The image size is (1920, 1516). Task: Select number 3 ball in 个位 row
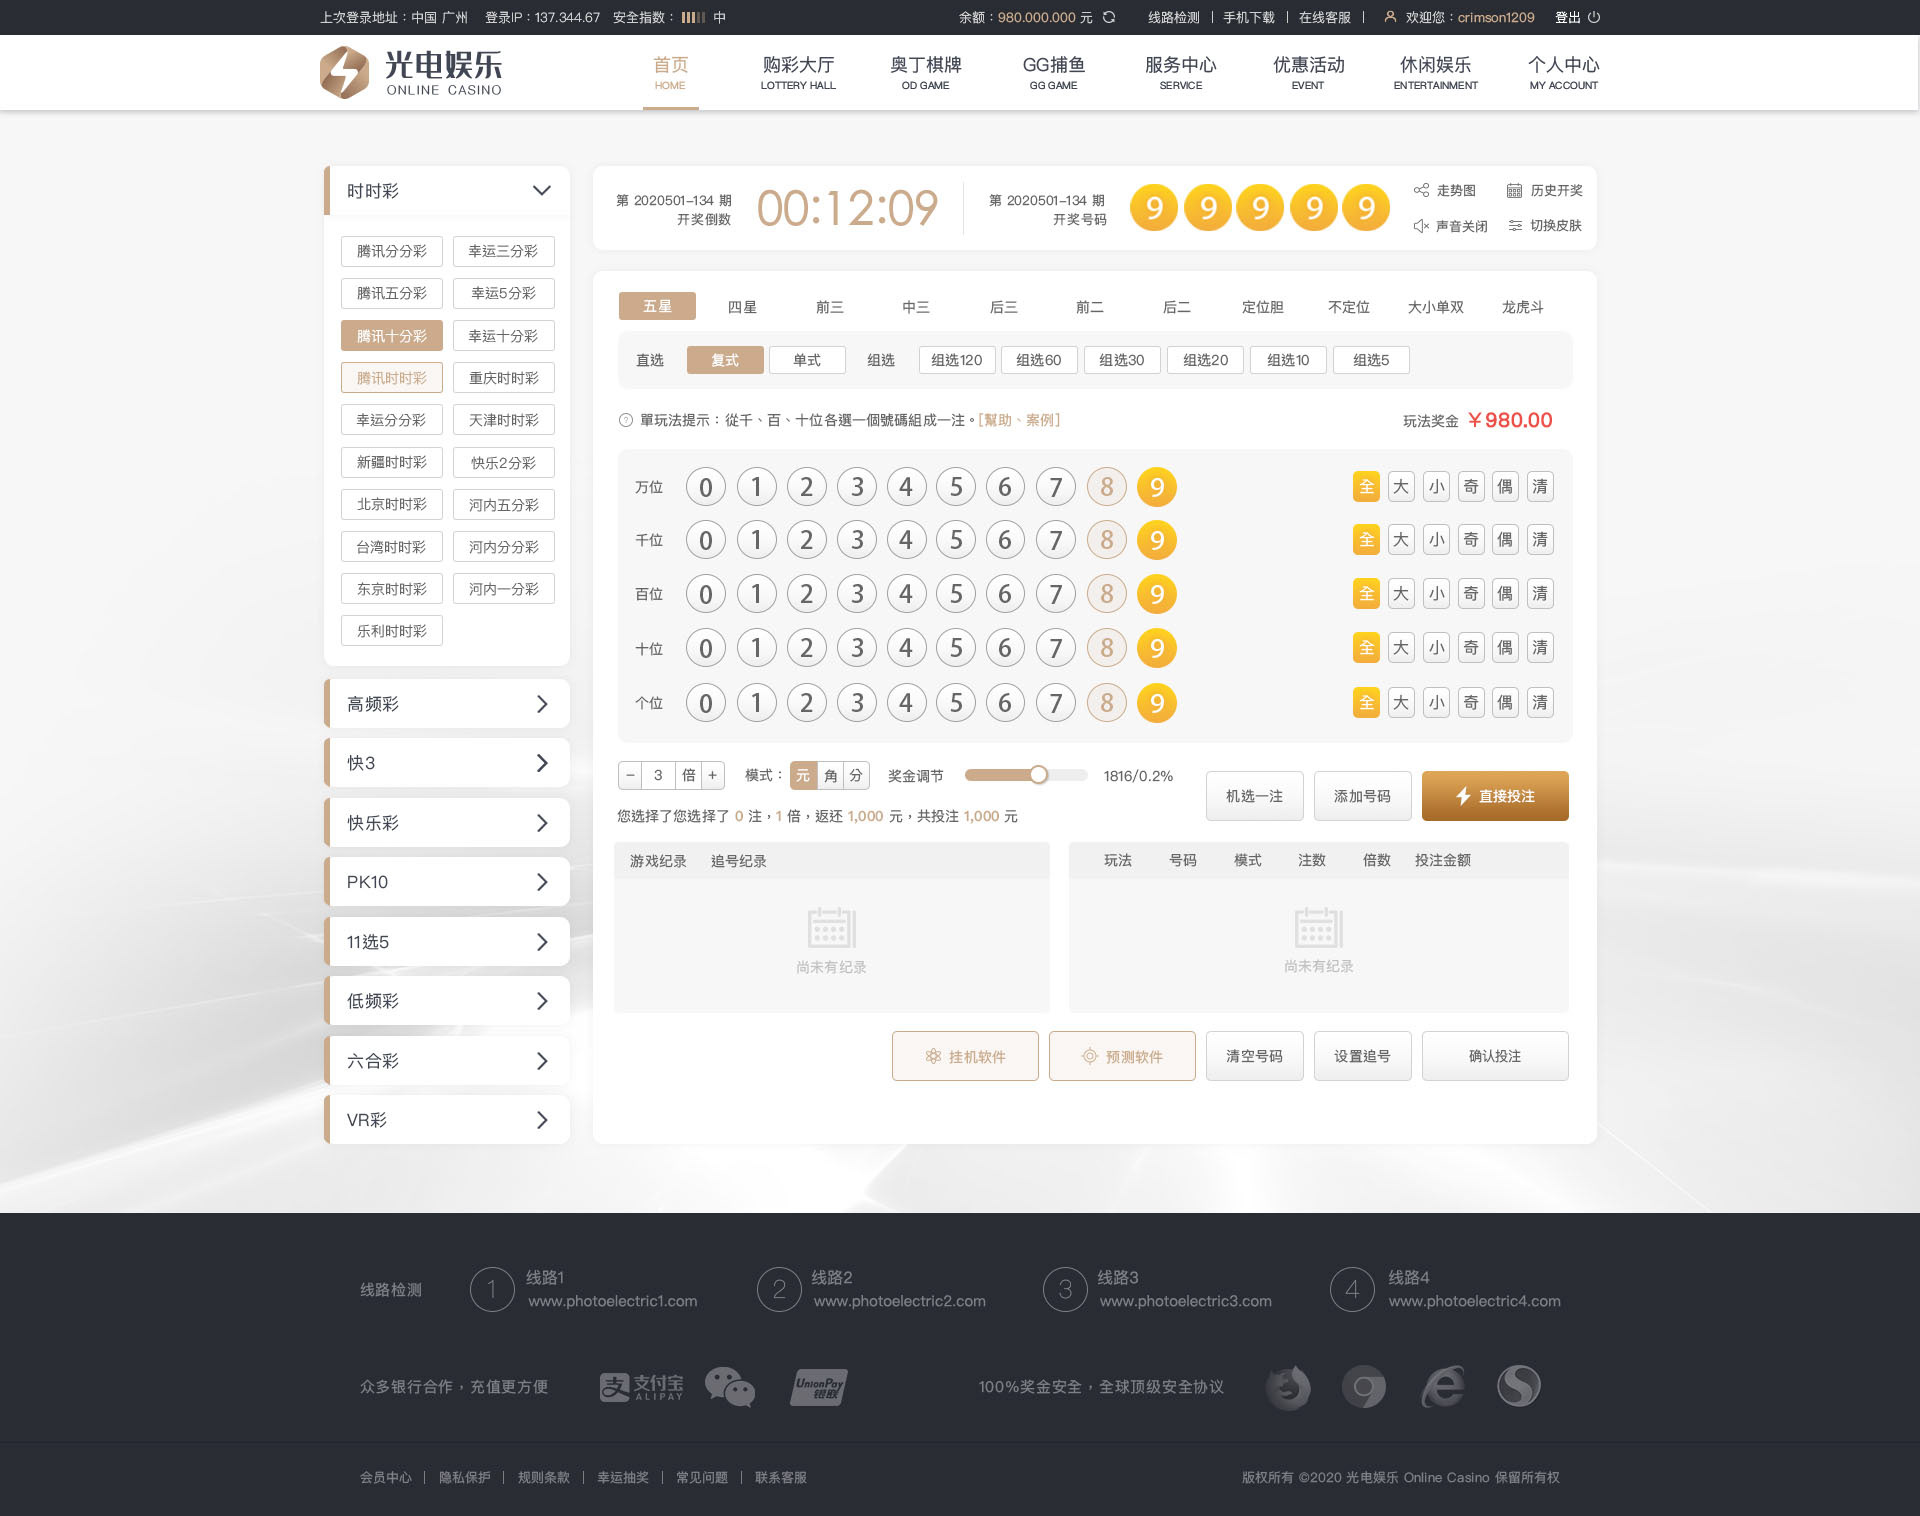(x=857, y=703)
